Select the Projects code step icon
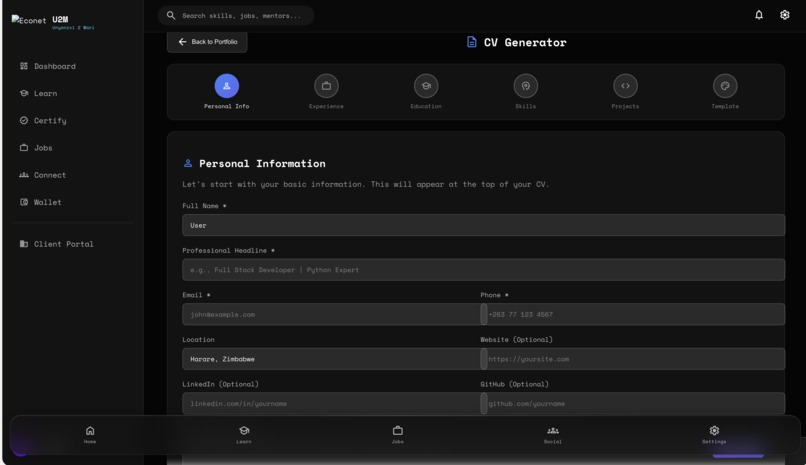Image resolution: width=806 pixels, height=465 pixels. coord(626,86)
